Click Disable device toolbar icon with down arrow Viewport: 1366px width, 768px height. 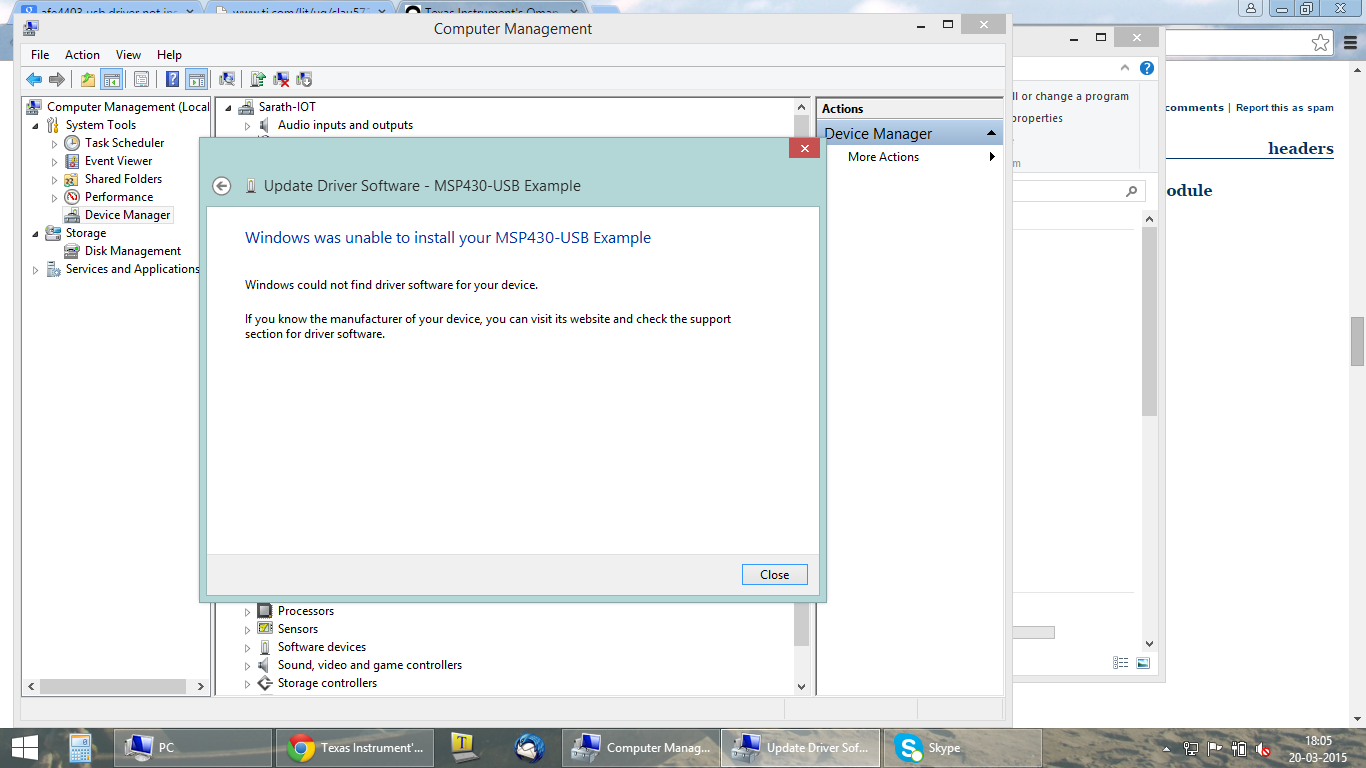click(304, 79)
